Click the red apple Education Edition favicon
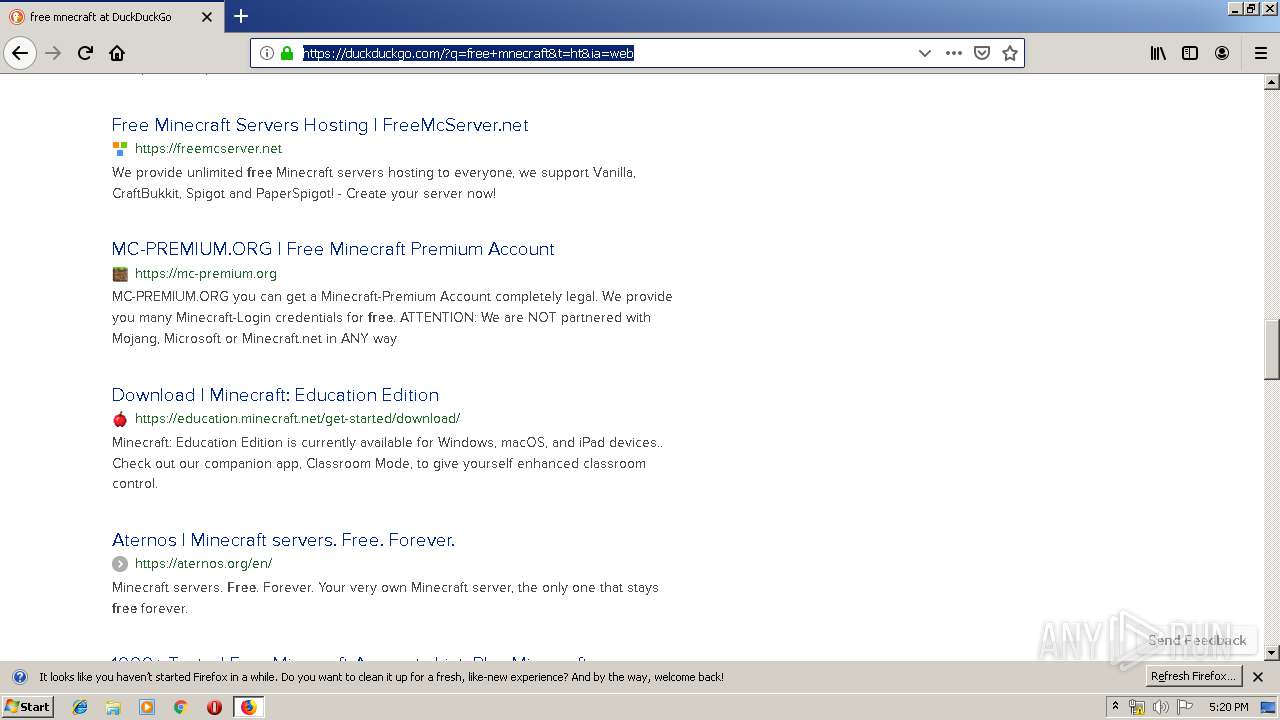Image resolution: width=1280 pixels, height=720 pixels. (x=120, y=419)
